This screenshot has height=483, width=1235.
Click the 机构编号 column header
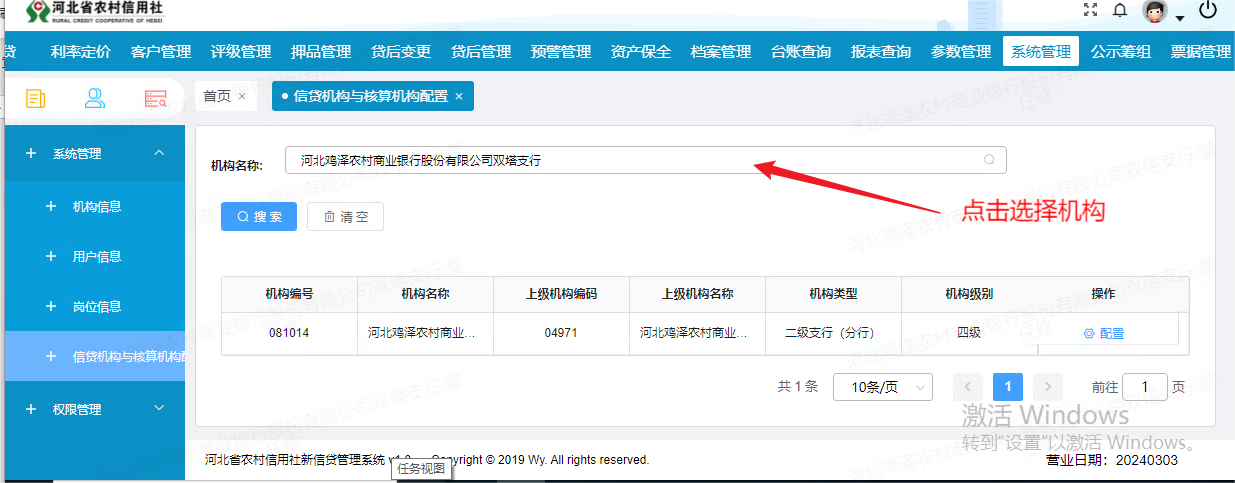tap(289, 294)
